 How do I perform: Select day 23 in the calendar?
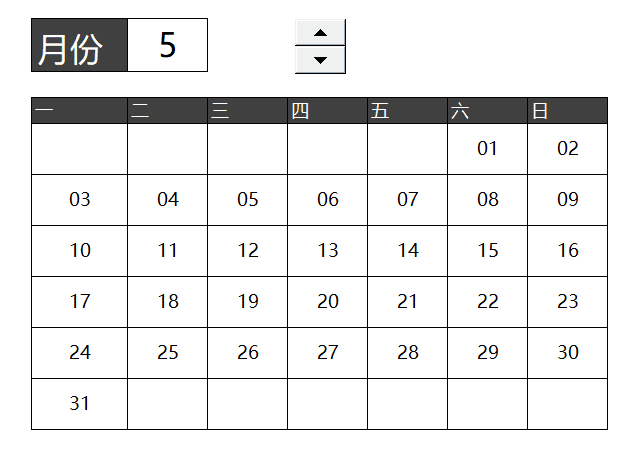pyautogui.click(x=568, y=302)
